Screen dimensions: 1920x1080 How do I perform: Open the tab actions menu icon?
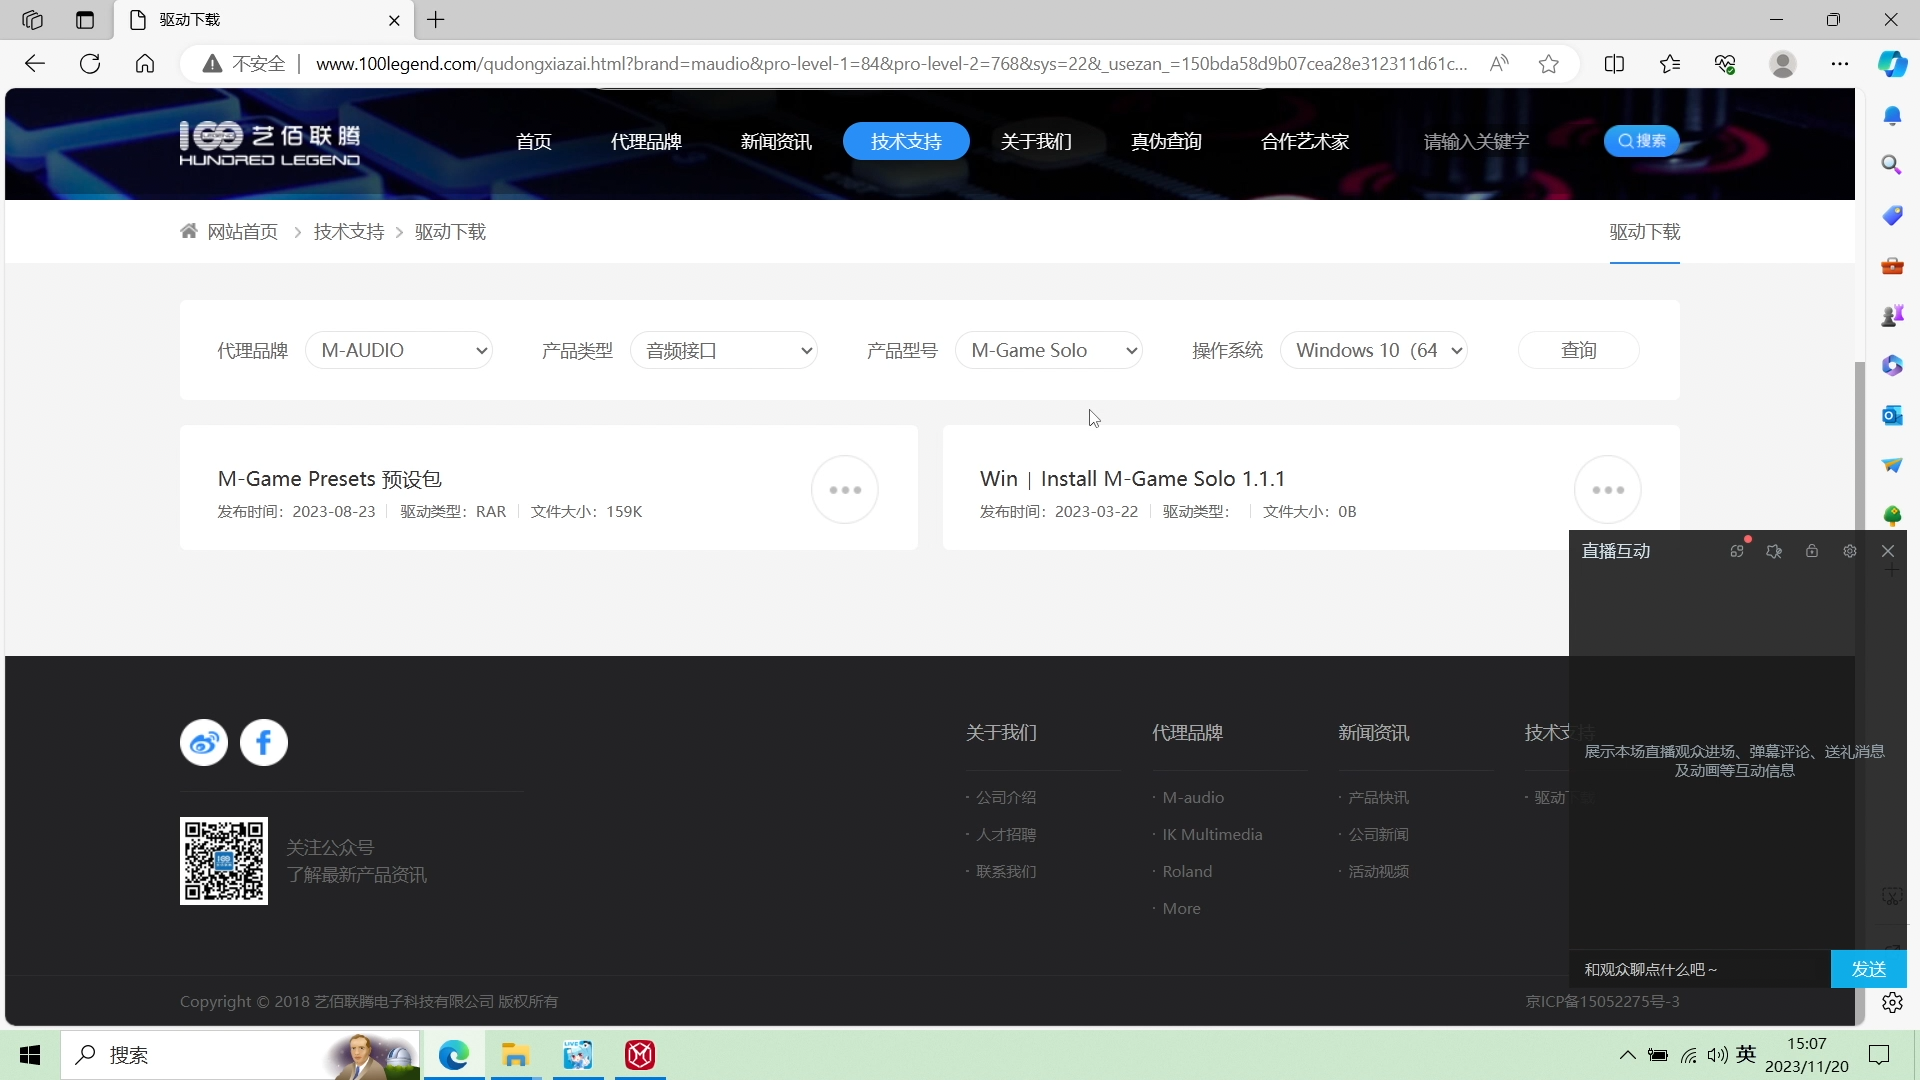click(x=85, y=20)
